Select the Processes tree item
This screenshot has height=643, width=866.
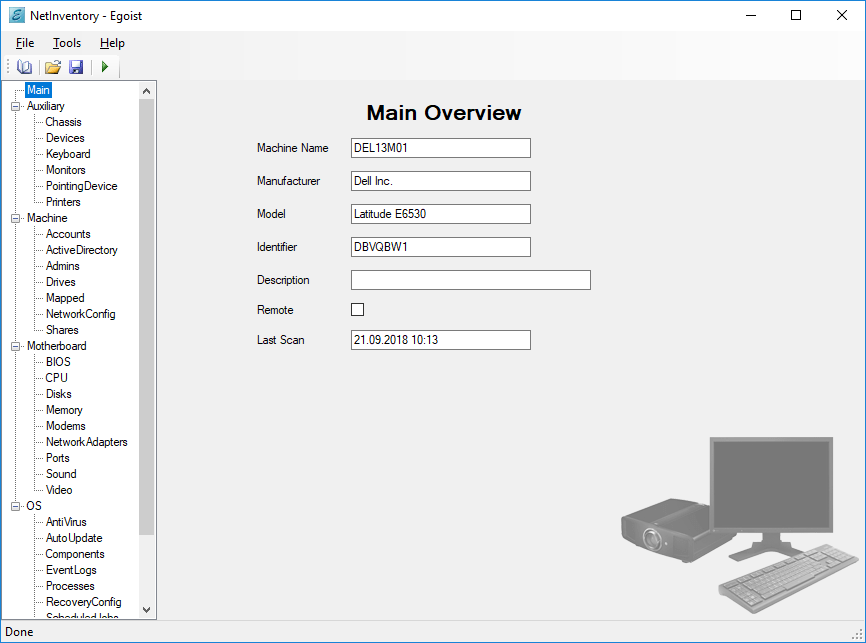click(x=70, y=587)
